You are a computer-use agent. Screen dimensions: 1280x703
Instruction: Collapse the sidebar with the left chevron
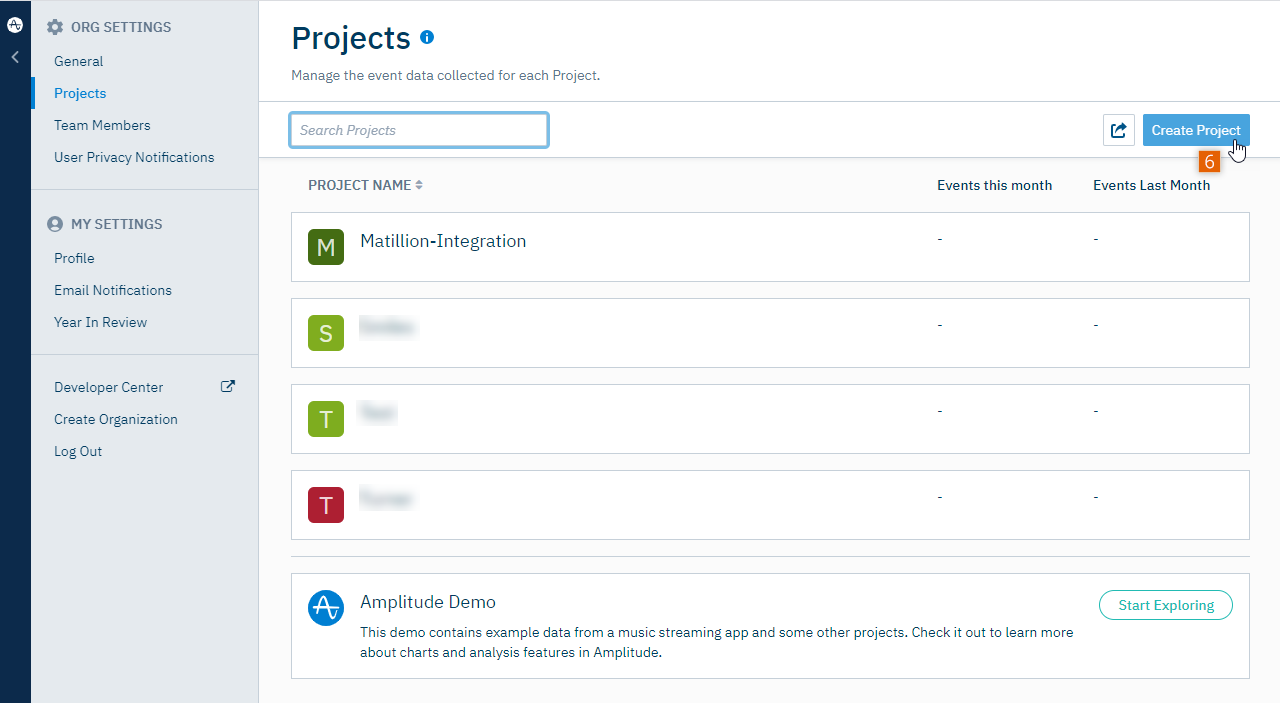tap(15, 58)
